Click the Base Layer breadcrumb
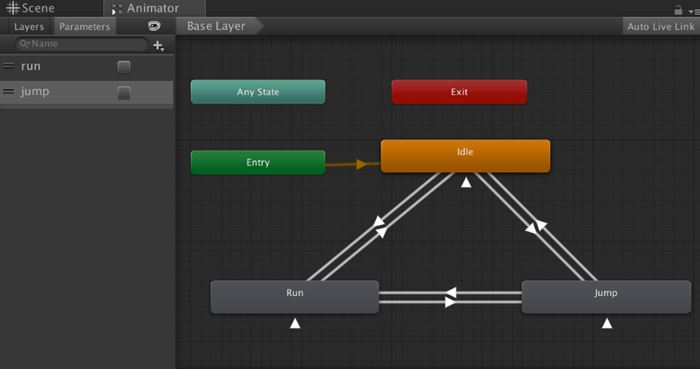Image resolution: width=700 pixels, height=369 pixels. [x=217, y=26]
